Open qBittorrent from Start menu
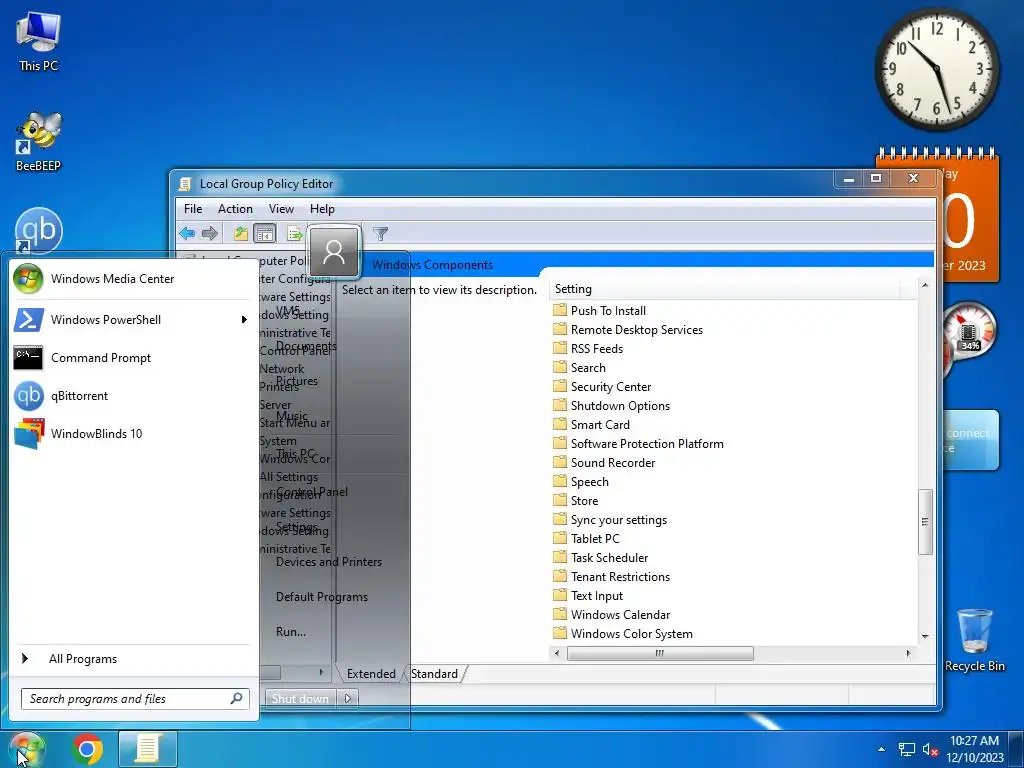The height and width of the screenshot is (768, 1024). click(130, 396)
